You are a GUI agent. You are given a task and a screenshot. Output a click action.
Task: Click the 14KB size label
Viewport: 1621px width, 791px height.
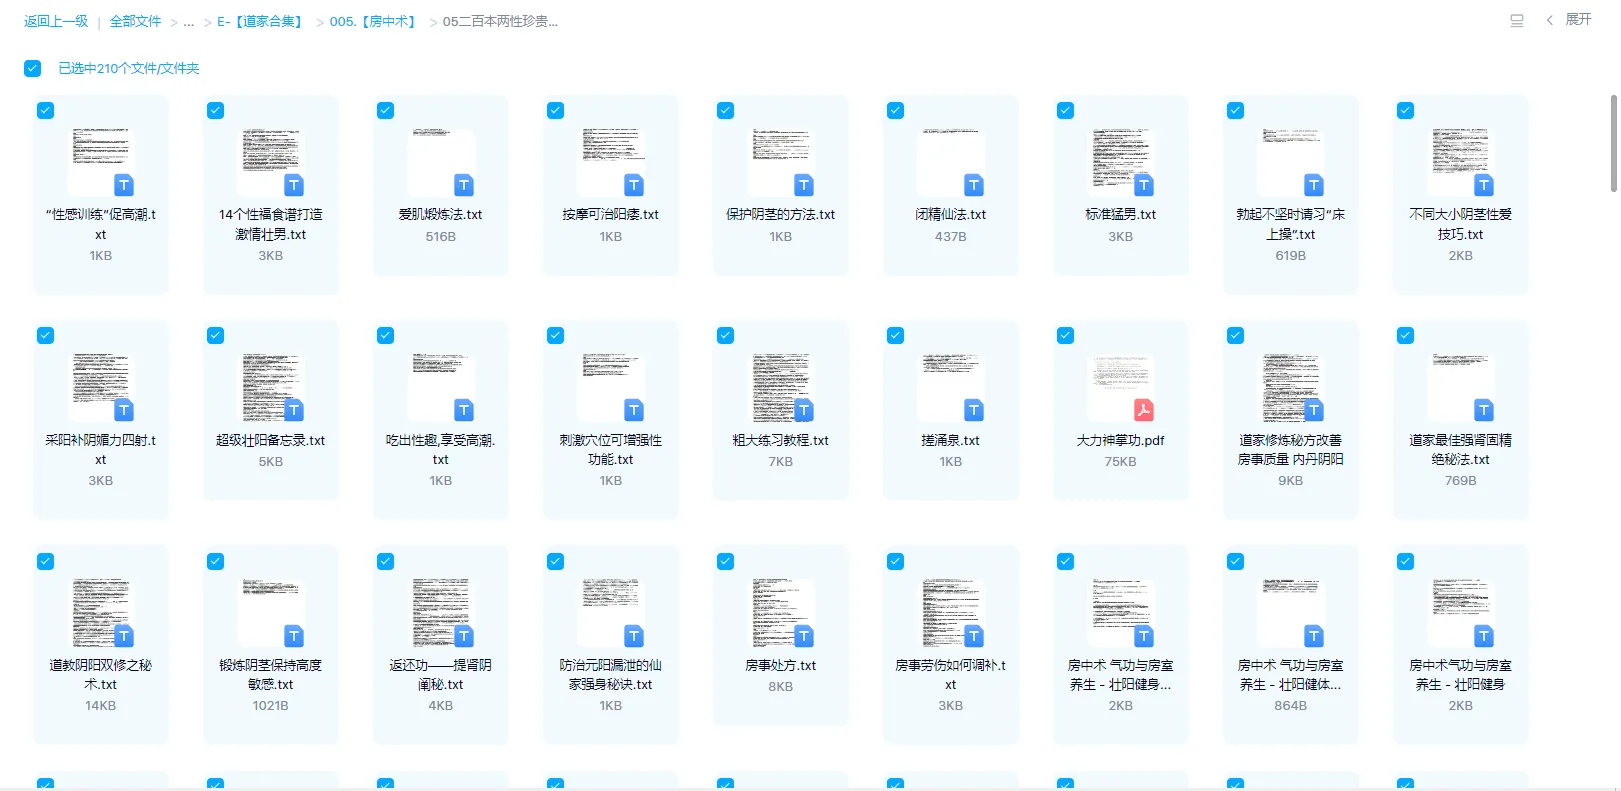coord(100,706)
